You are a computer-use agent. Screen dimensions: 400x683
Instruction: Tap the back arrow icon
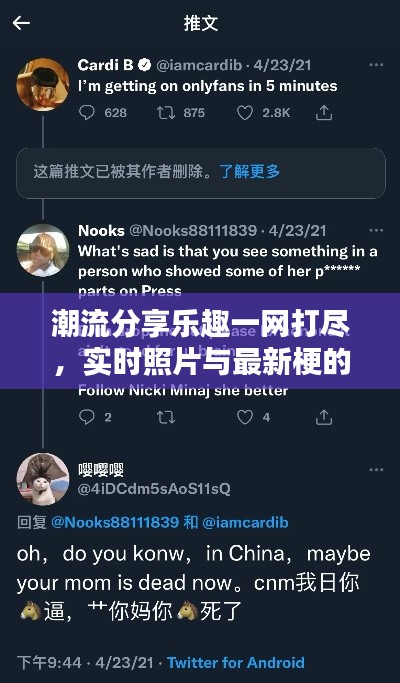point(21,23)
